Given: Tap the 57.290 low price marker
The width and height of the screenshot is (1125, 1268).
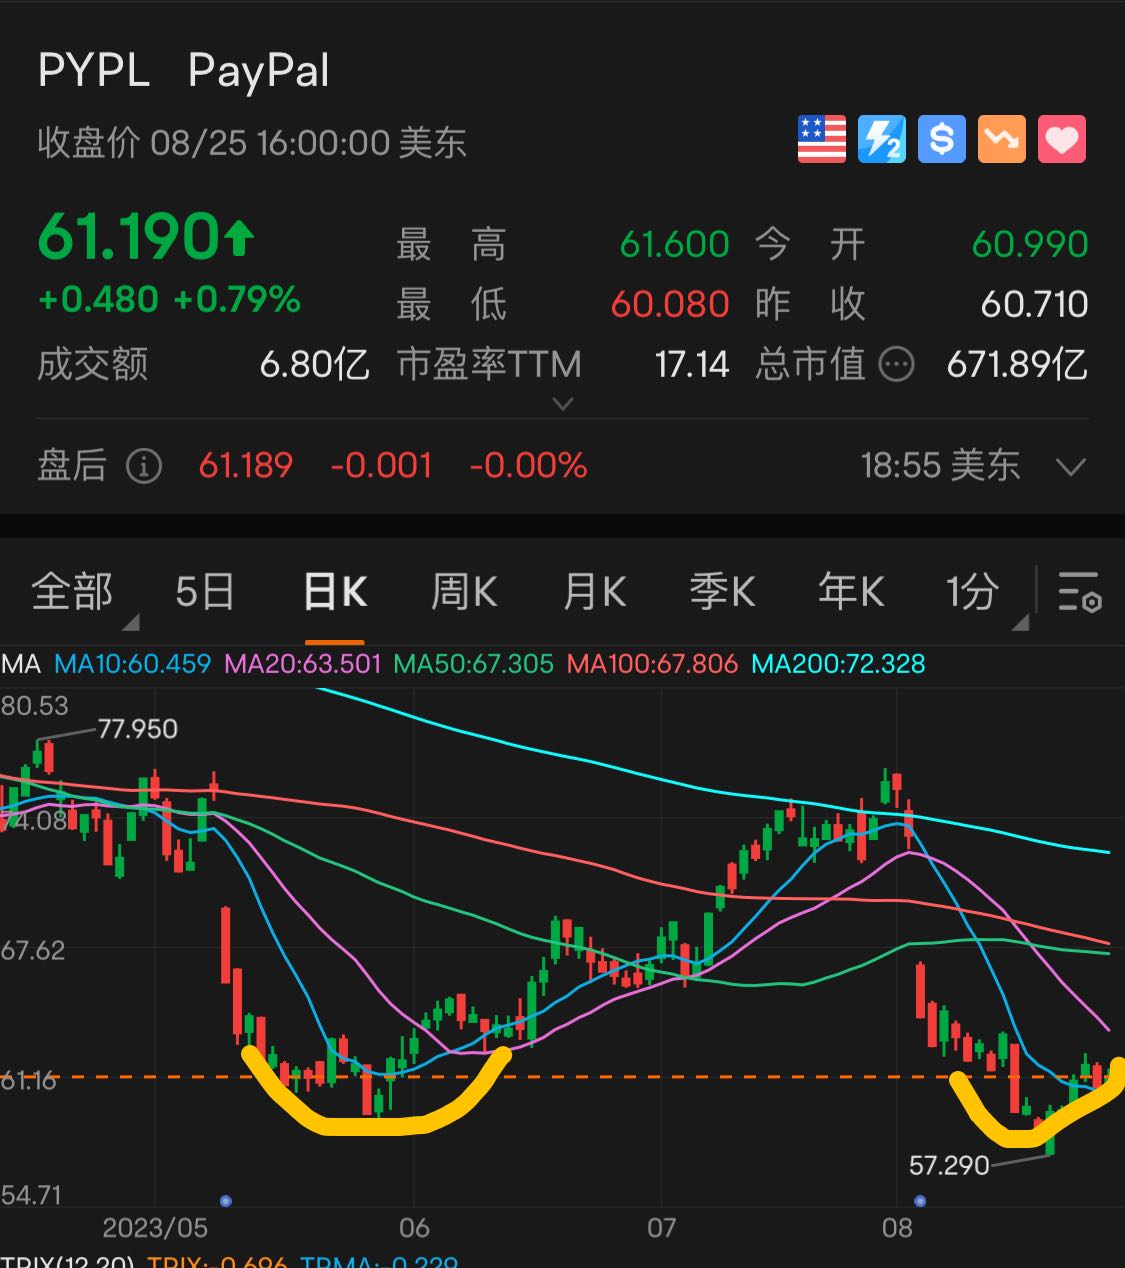Looking at the screenshot, I should 949,1165.
